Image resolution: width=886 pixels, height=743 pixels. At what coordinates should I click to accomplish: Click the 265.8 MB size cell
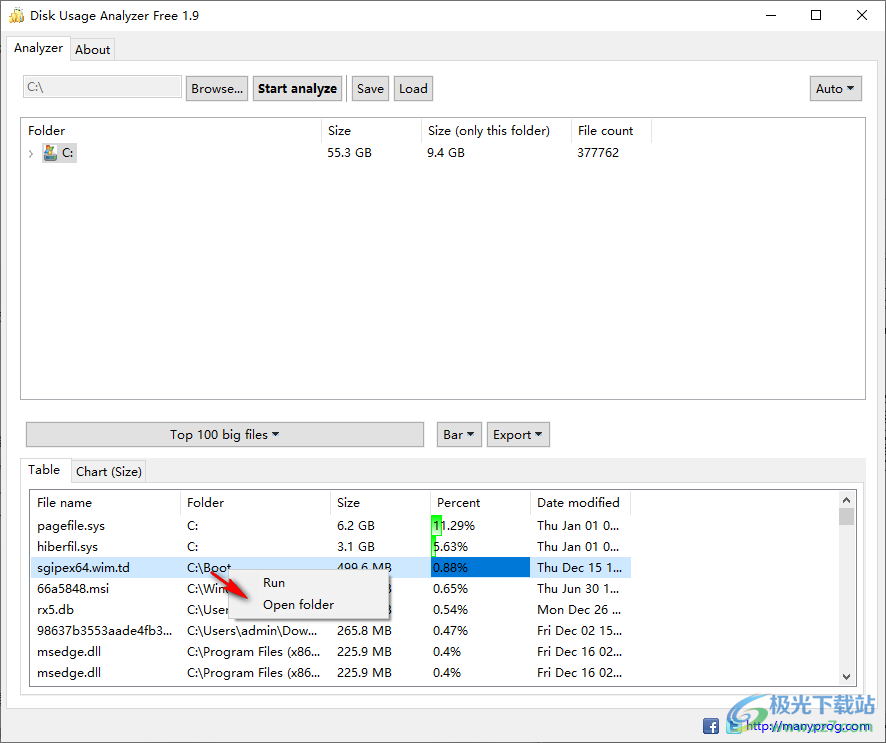click(364, 631)
